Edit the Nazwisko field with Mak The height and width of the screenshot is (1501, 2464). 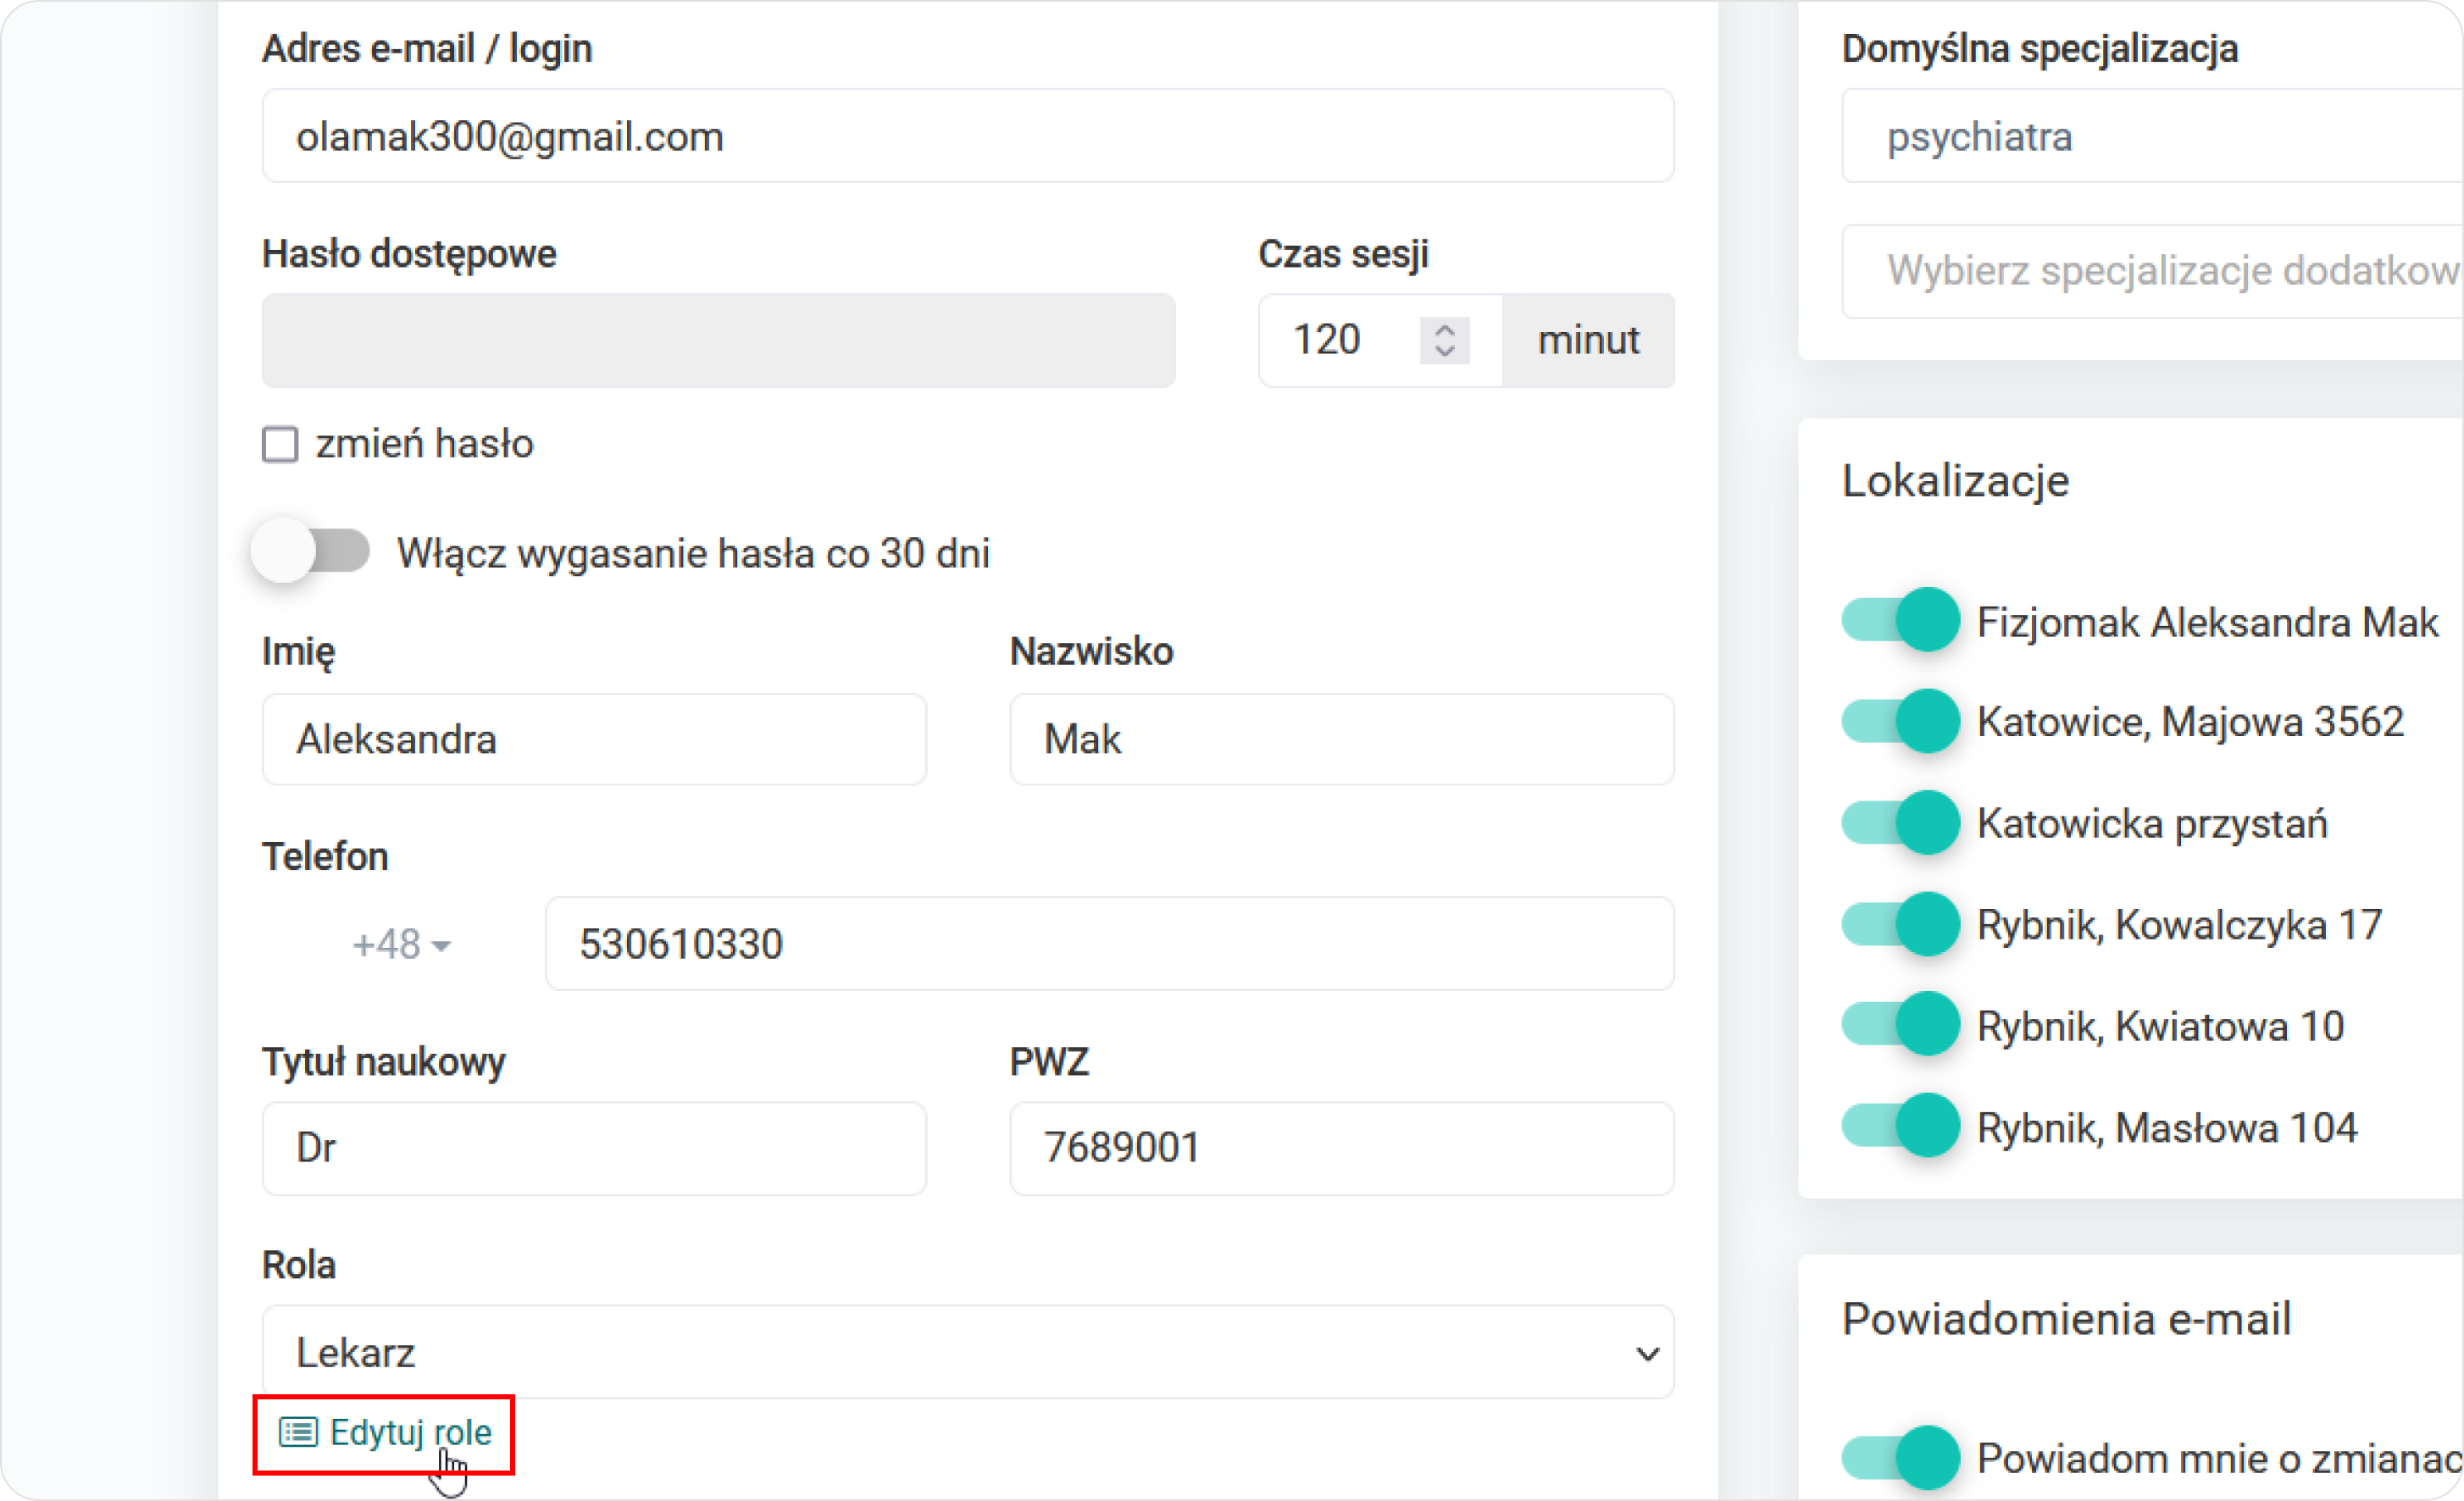[1342, 739]
